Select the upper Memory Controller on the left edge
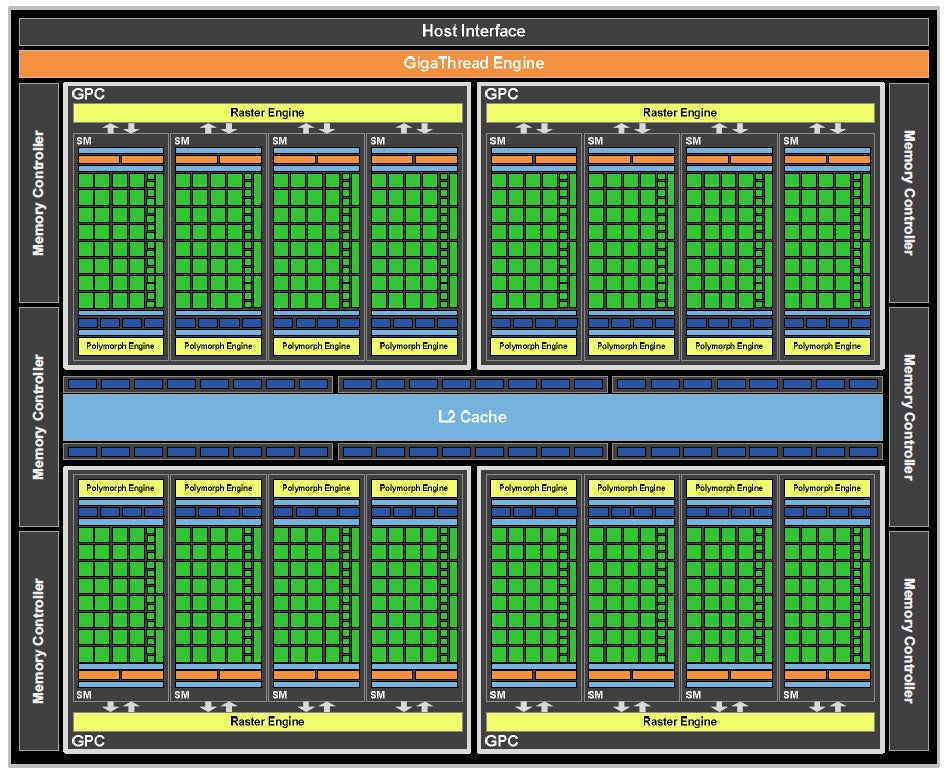 (39, 193)
